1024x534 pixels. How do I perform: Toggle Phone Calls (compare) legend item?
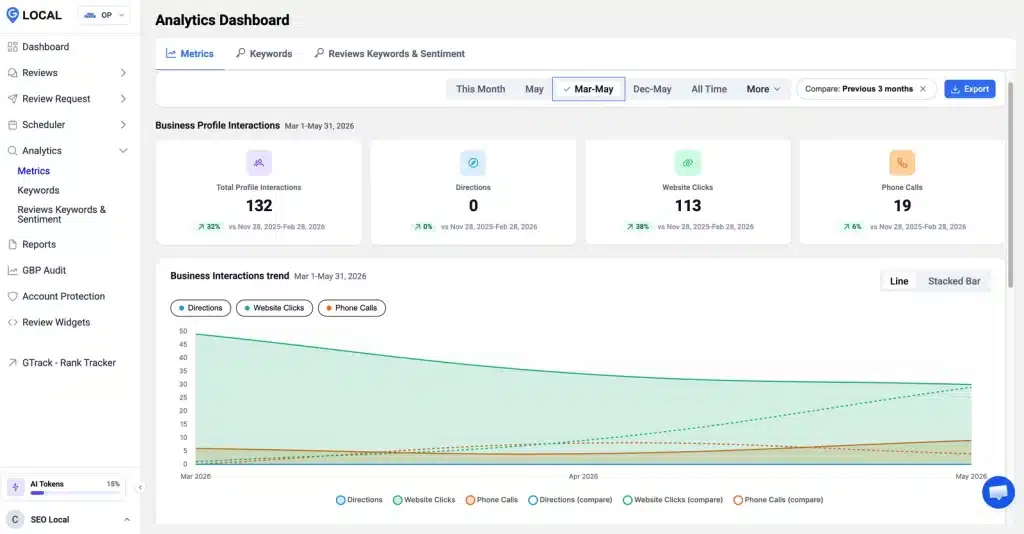point(778,500)
